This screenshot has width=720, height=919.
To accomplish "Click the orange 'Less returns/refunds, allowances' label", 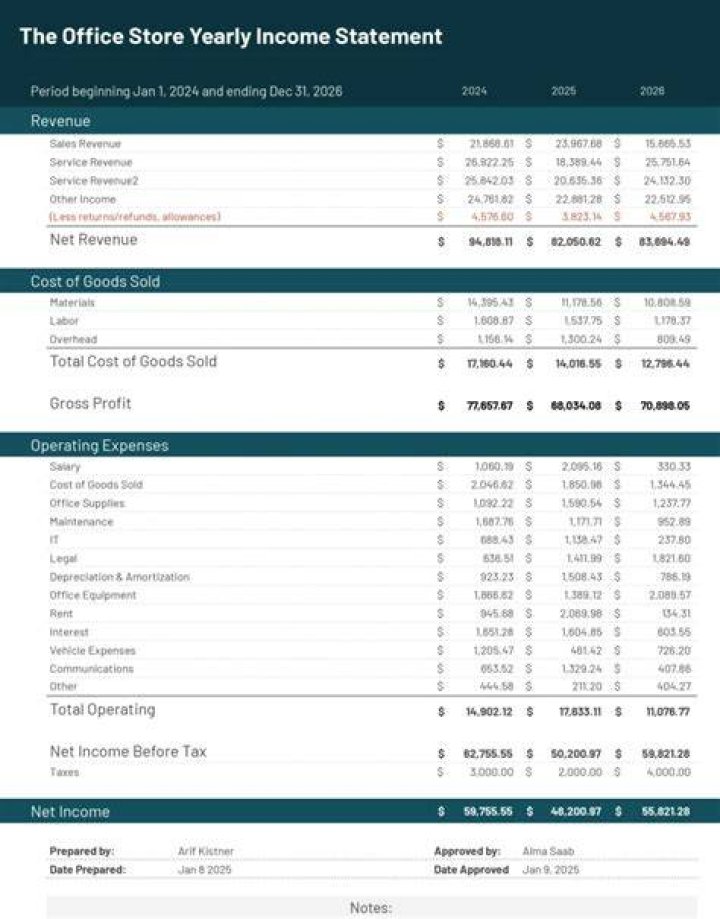I will (x=135, y=217).
